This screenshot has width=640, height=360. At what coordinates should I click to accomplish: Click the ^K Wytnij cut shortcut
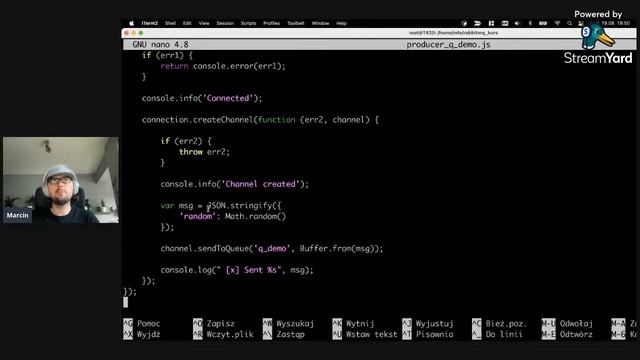tap(353, 324)
